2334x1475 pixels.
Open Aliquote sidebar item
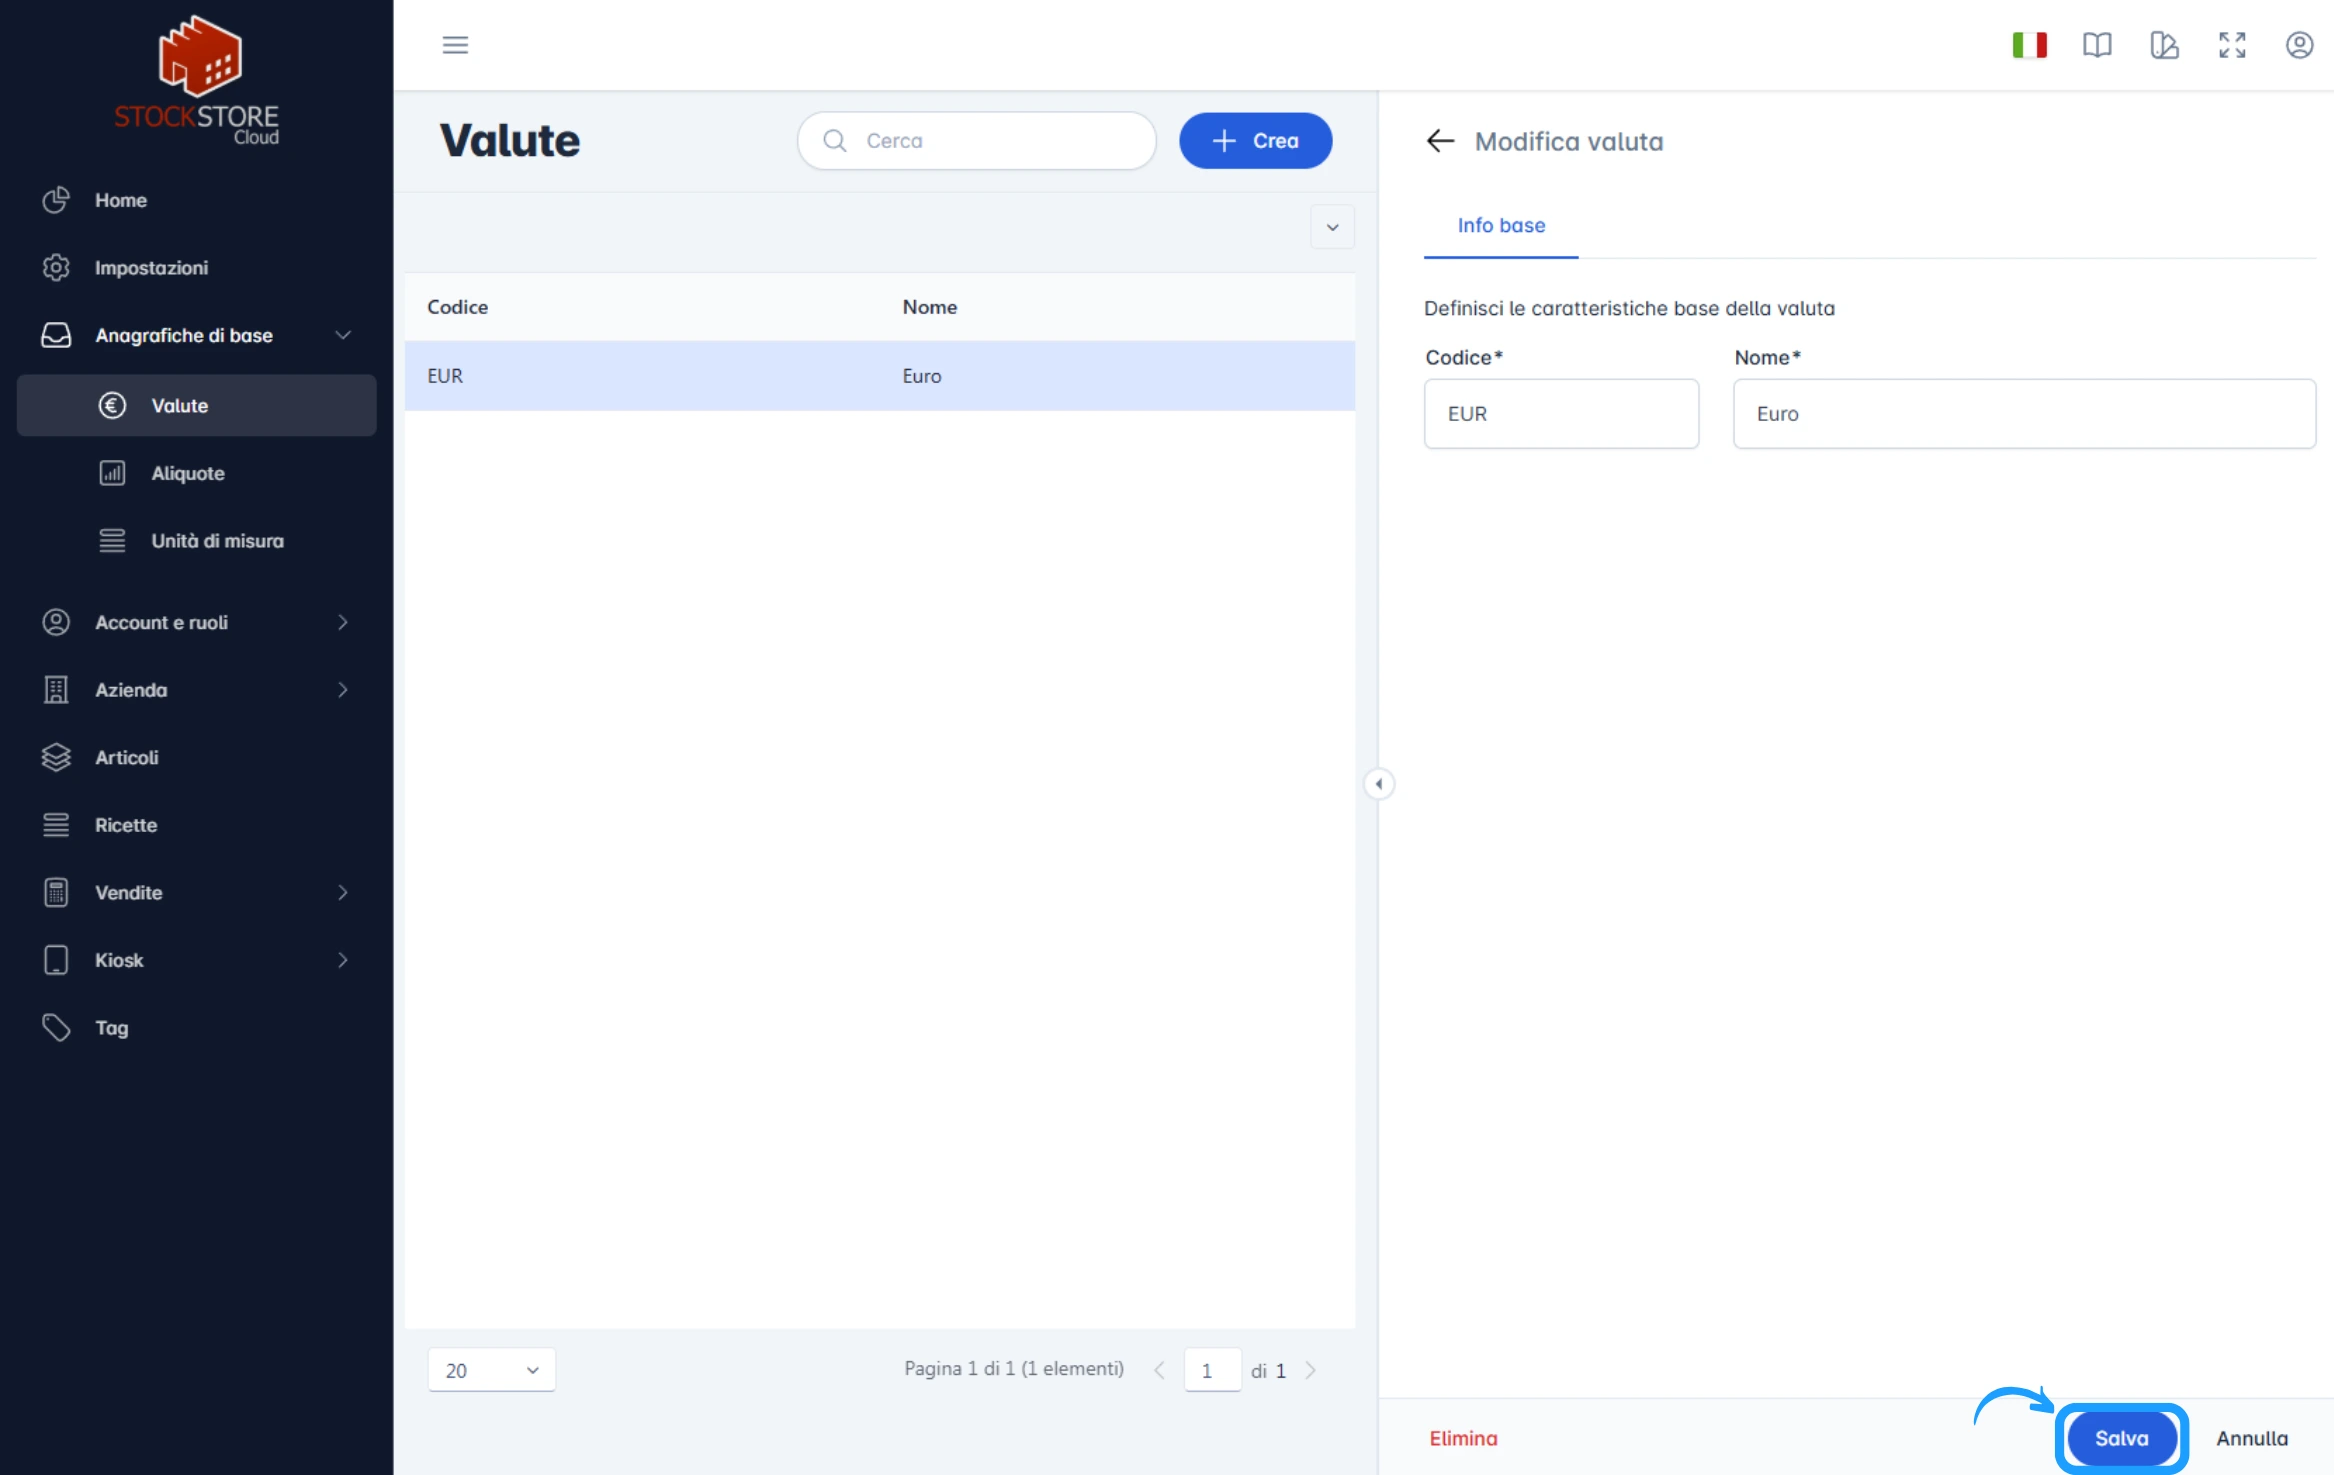[196, 473]
